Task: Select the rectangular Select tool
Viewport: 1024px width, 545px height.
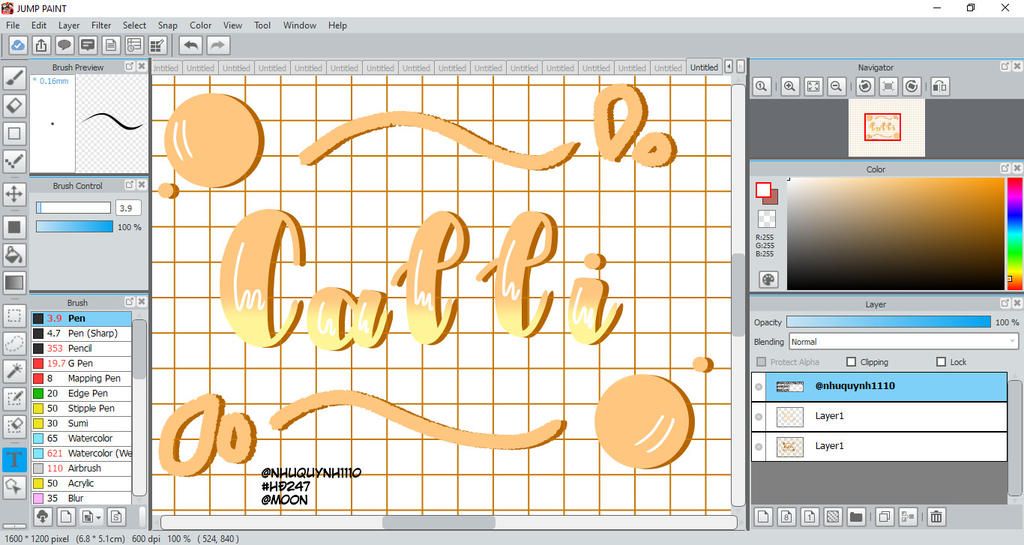Action: coord(14,316)
